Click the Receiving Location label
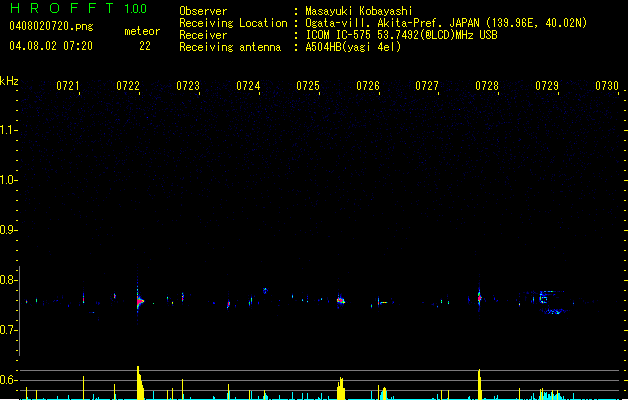The height and width of the screenshot is (400, 629). coord(233,23)
